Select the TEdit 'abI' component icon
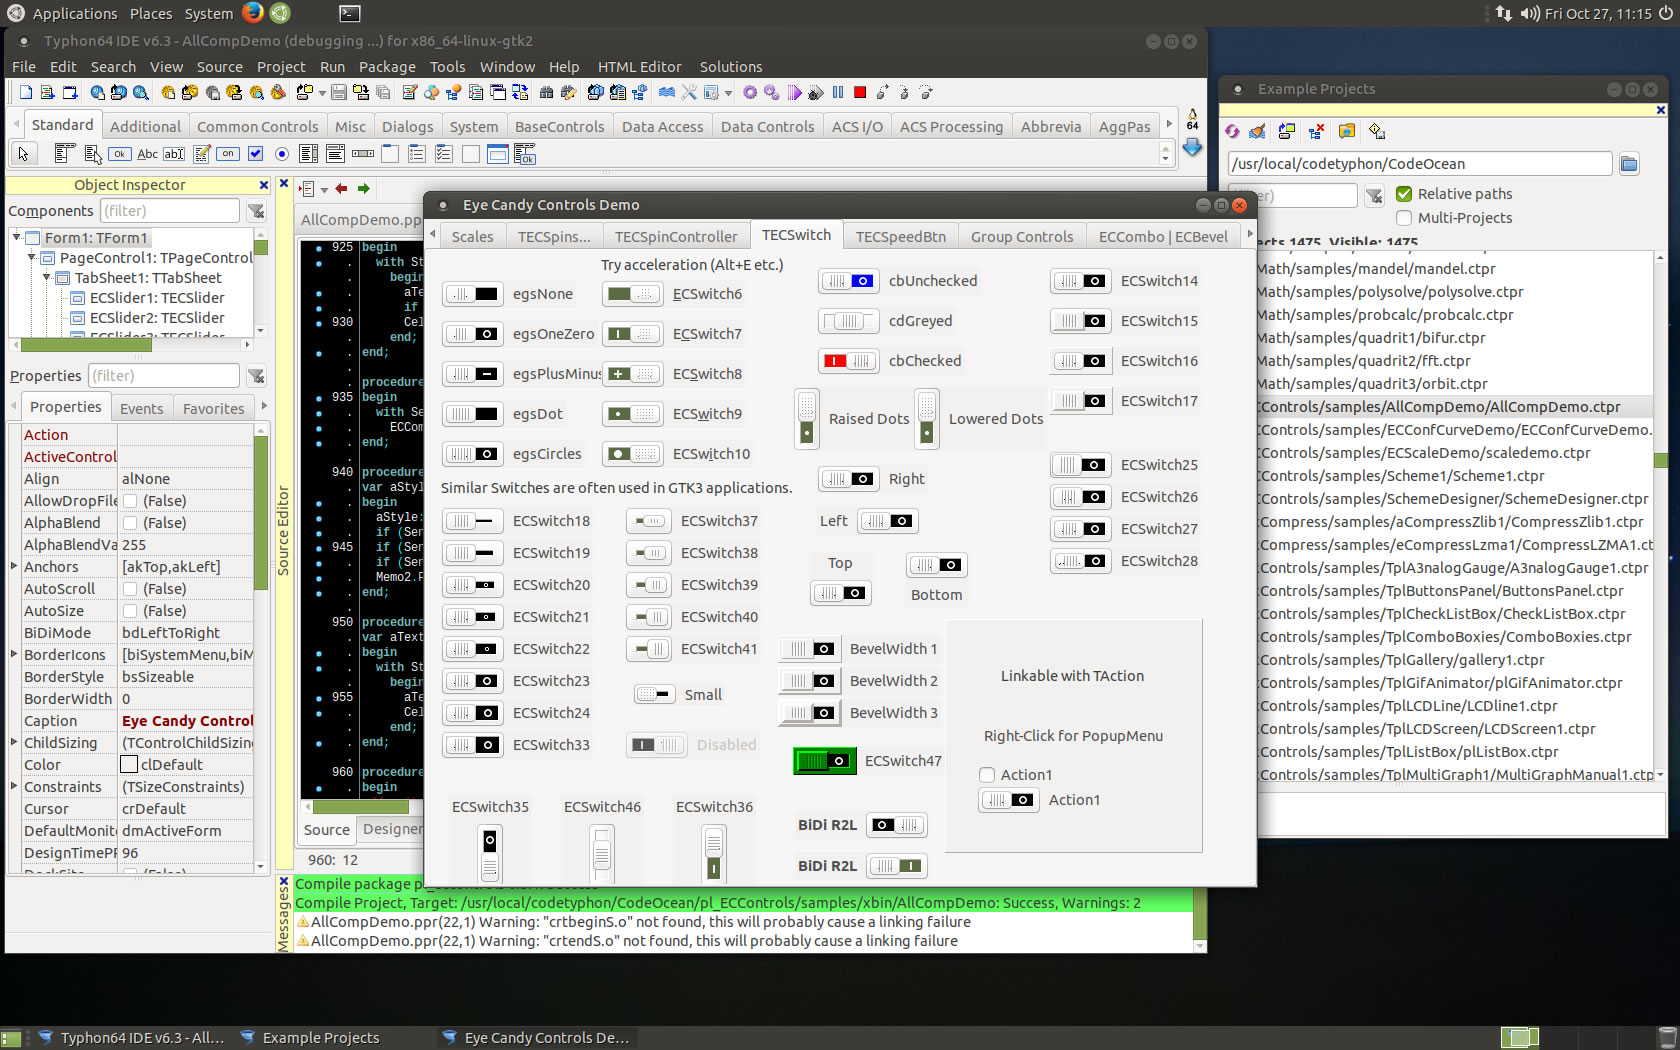 tap(174, 154)
